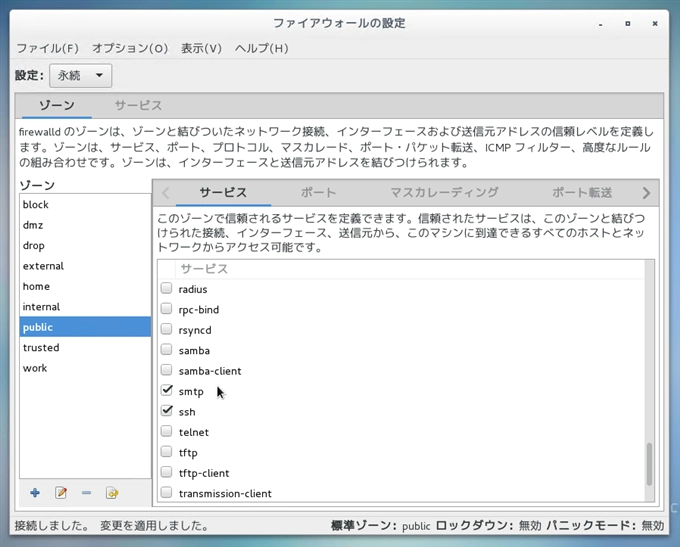Minimize the firewall settings window
680x547 pixels.
click(601, 24)
